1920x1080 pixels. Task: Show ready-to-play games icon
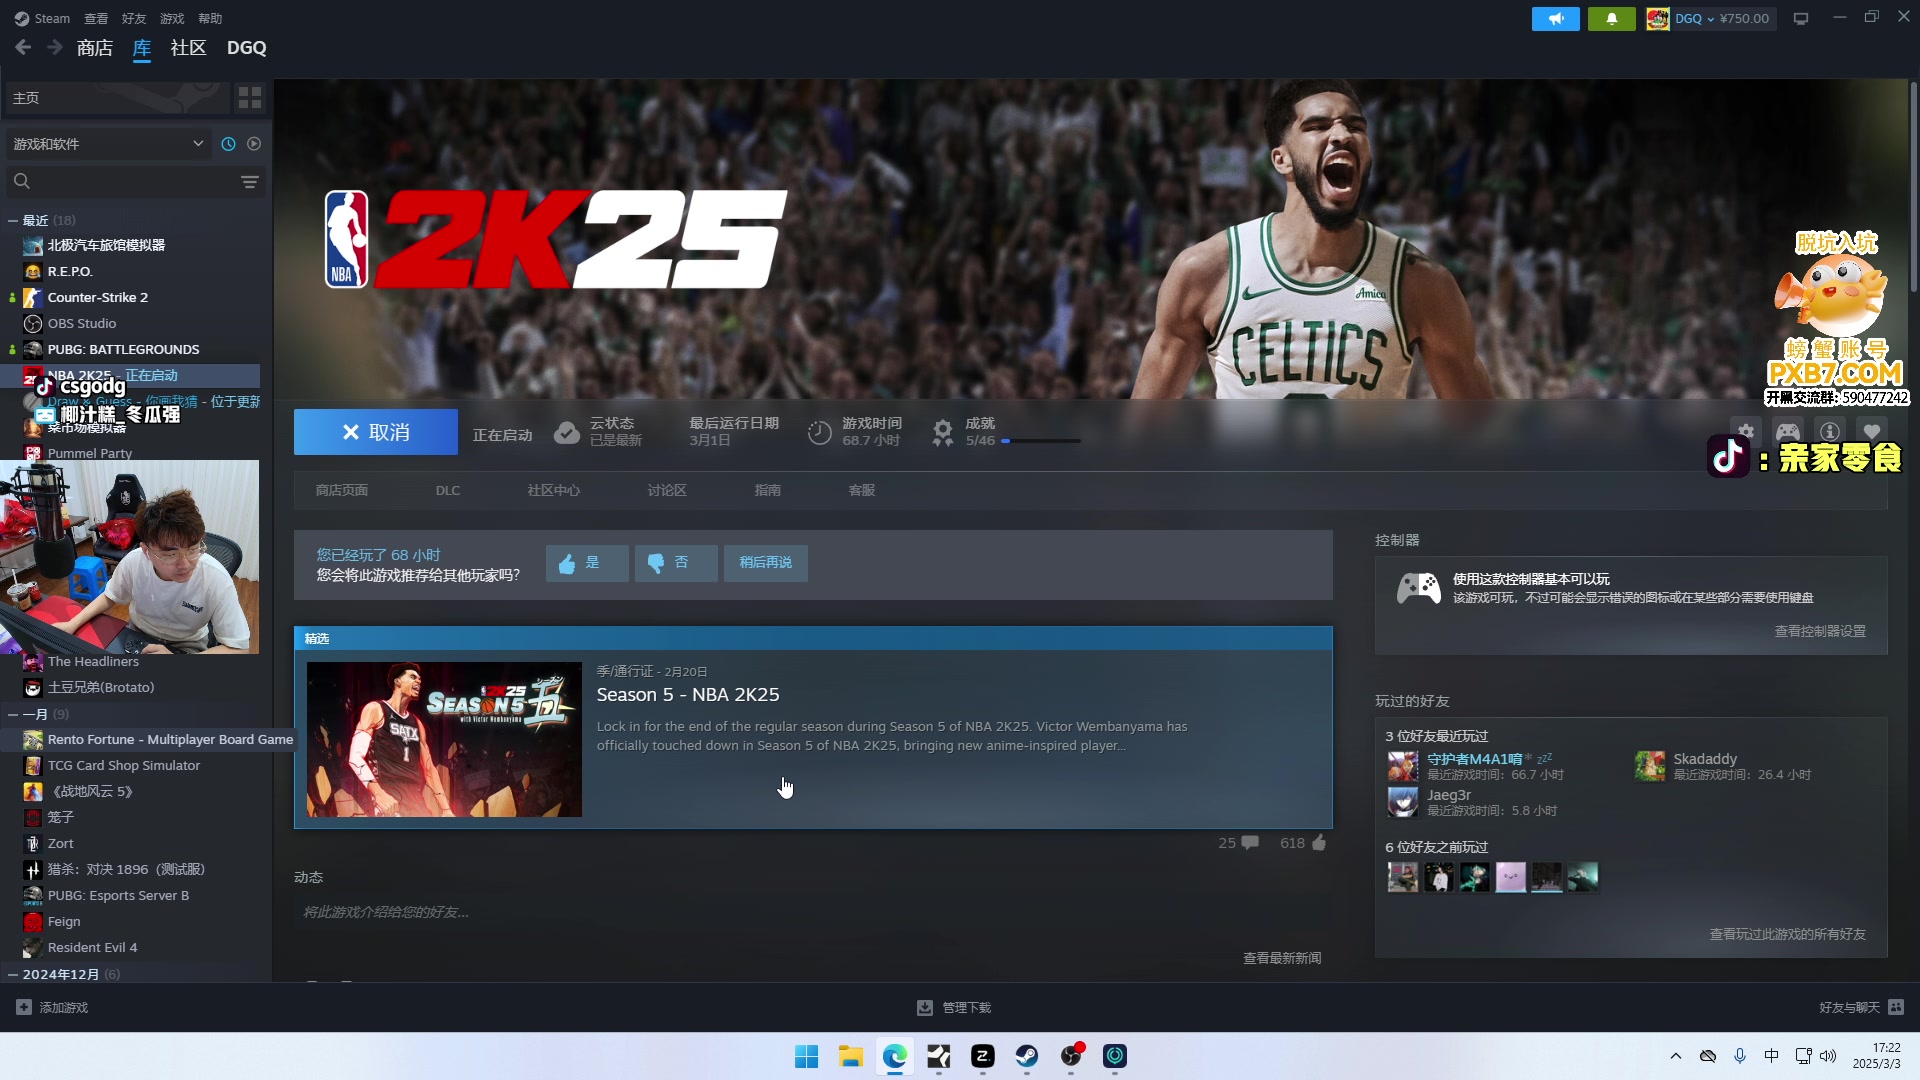point(254,144)
